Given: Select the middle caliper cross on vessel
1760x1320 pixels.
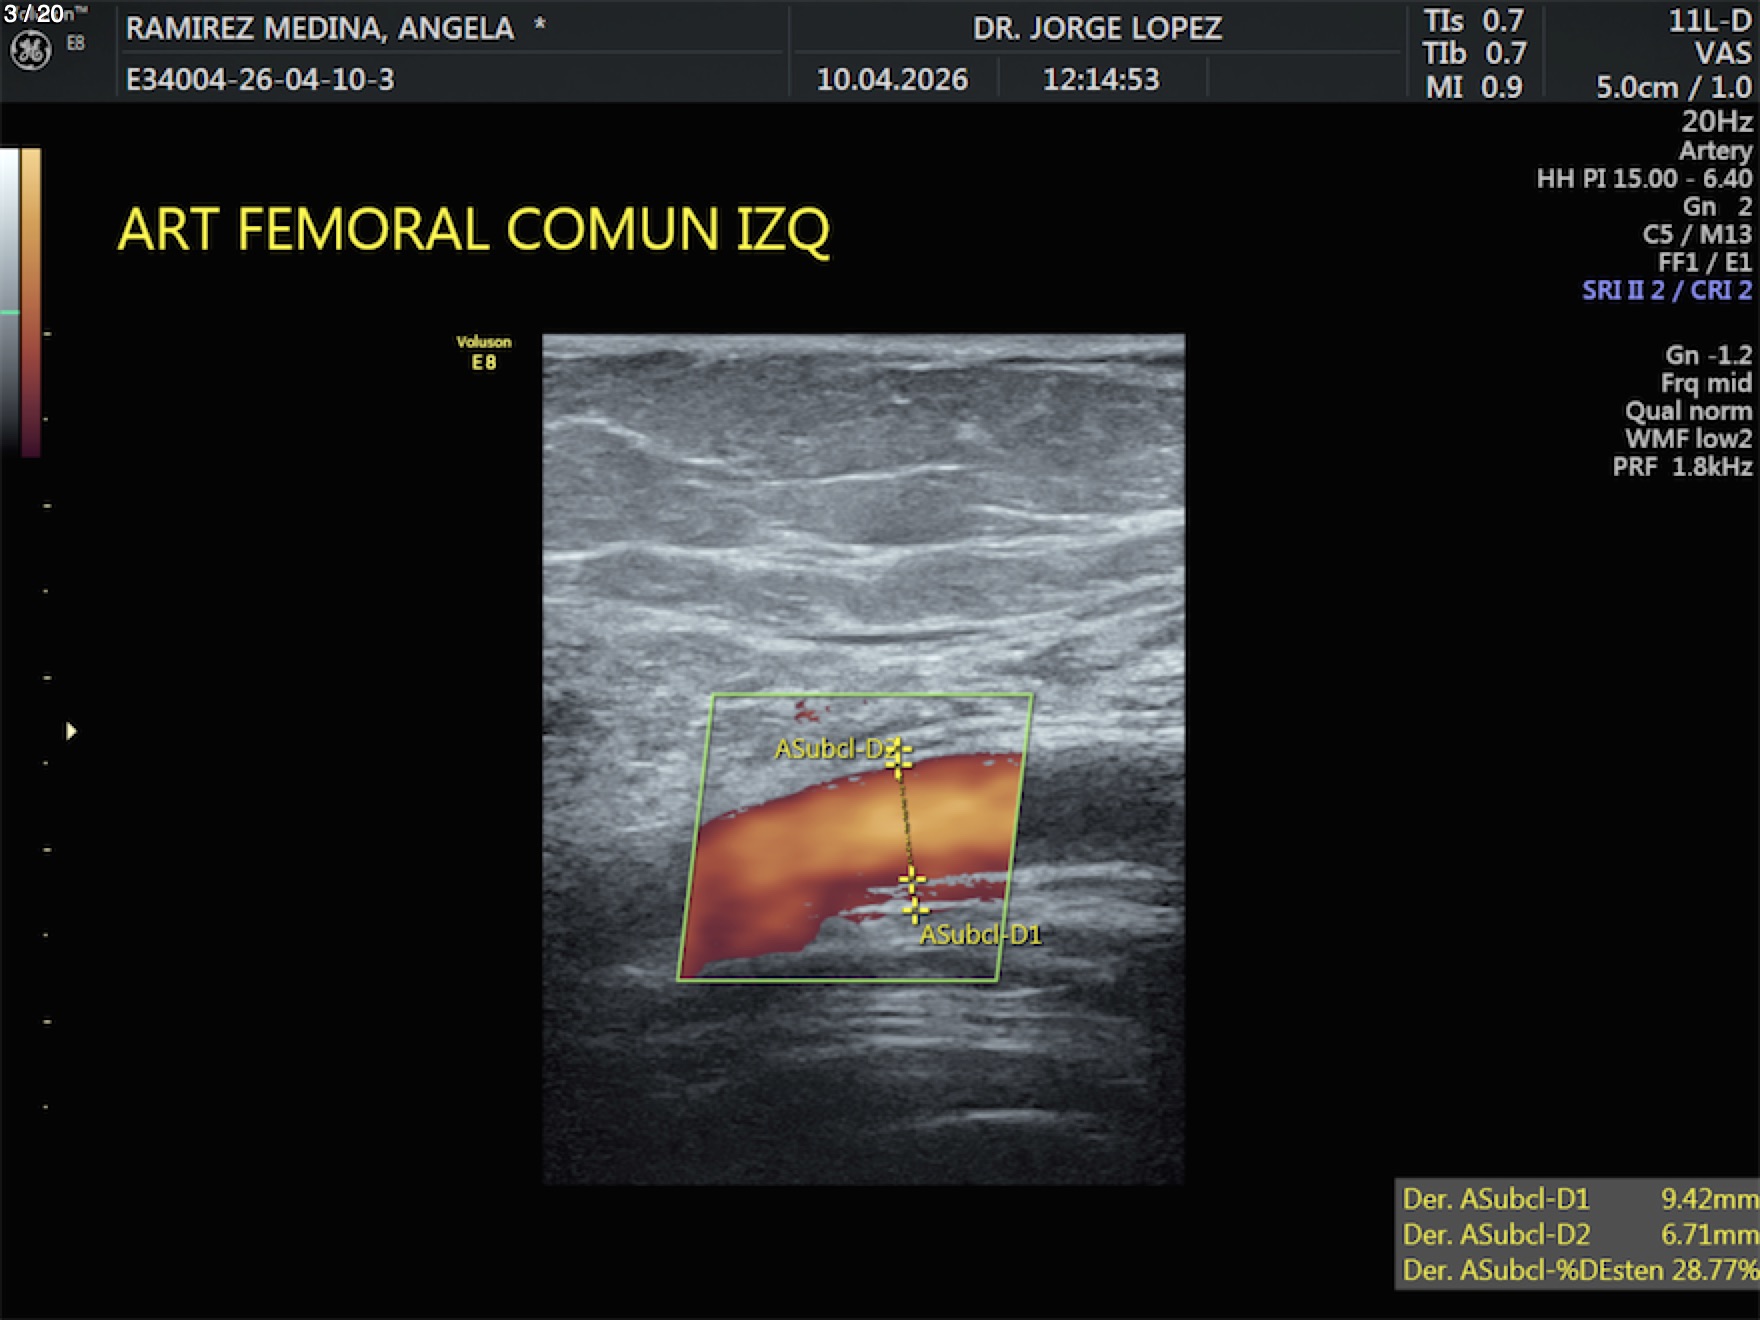Looking at the screenshot, I should [910, 879].
